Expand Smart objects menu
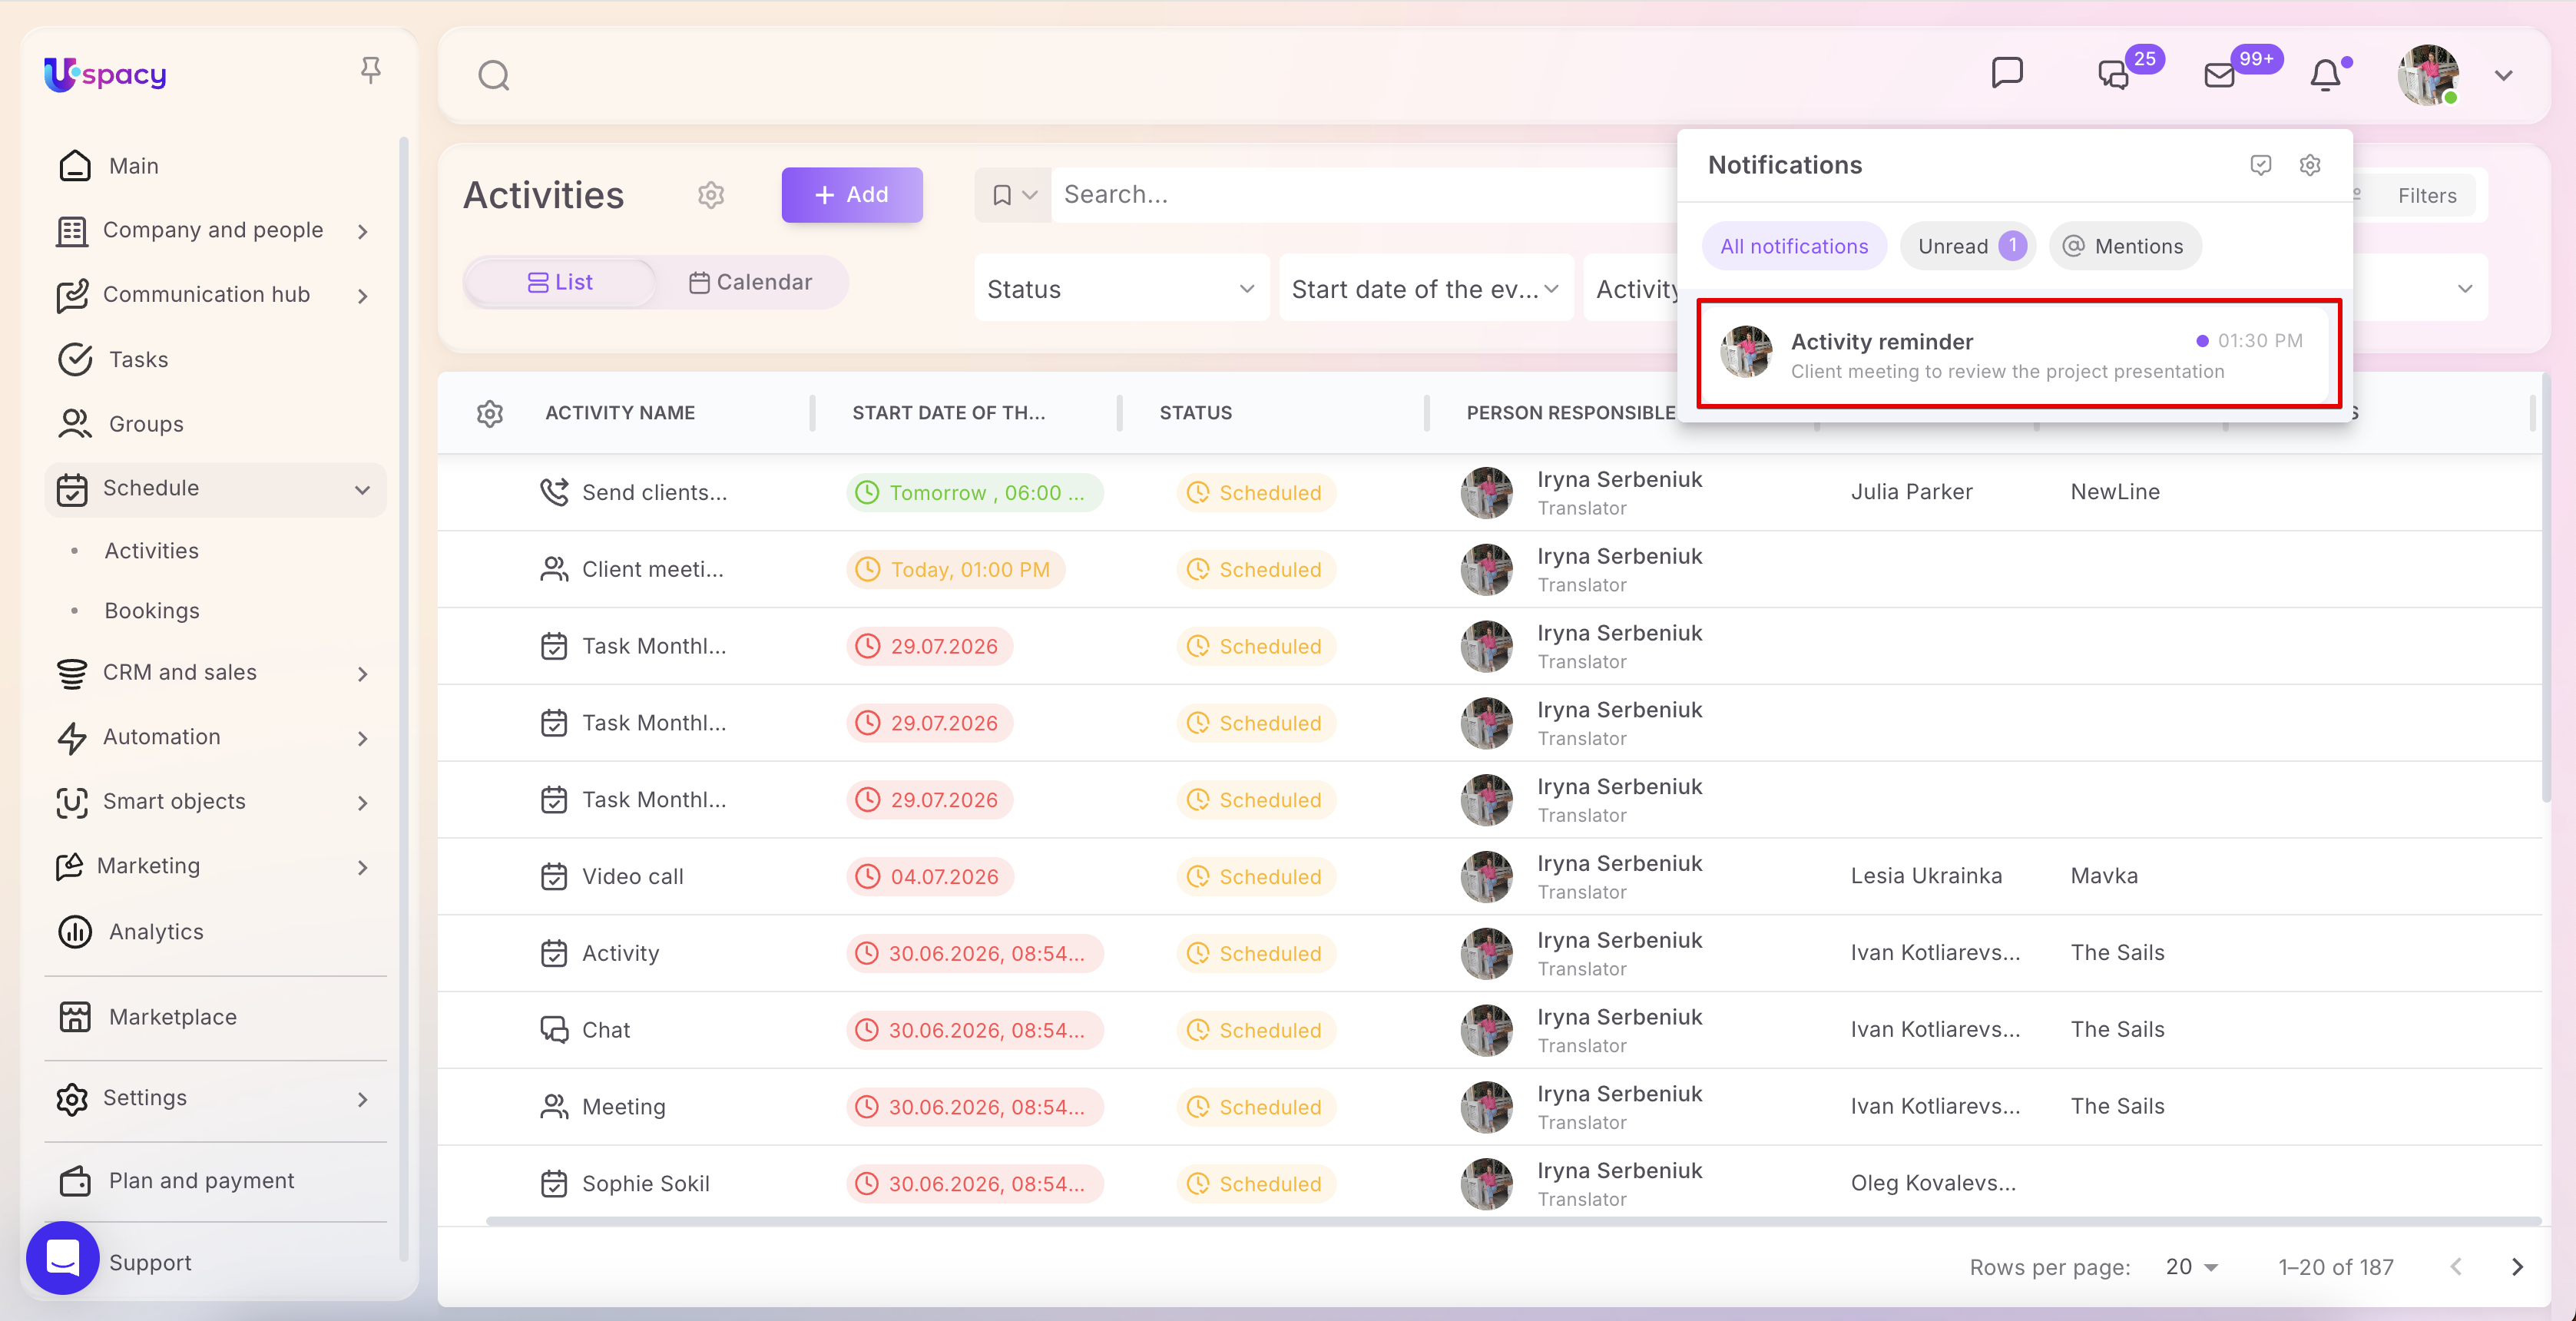Screen dimensions: 2576x1321 [x=215, y=802]
